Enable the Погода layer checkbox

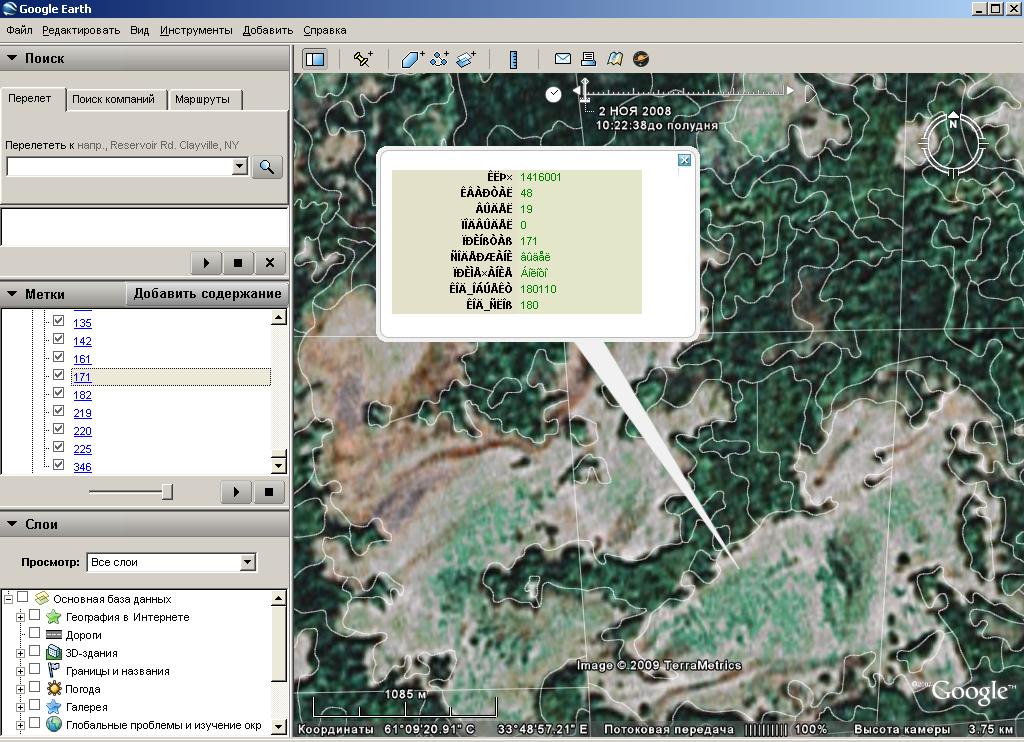pos(35,687)
